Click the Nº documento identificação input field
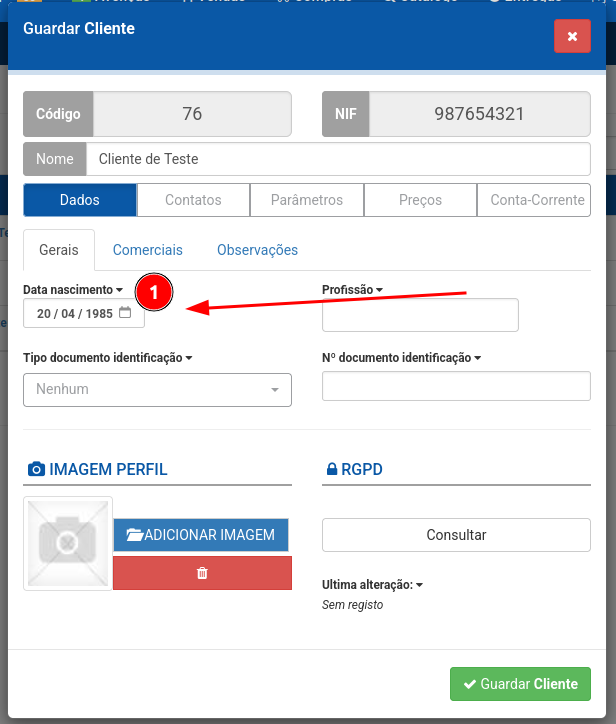This screenshot has width=616, height=724. [456, 386]
